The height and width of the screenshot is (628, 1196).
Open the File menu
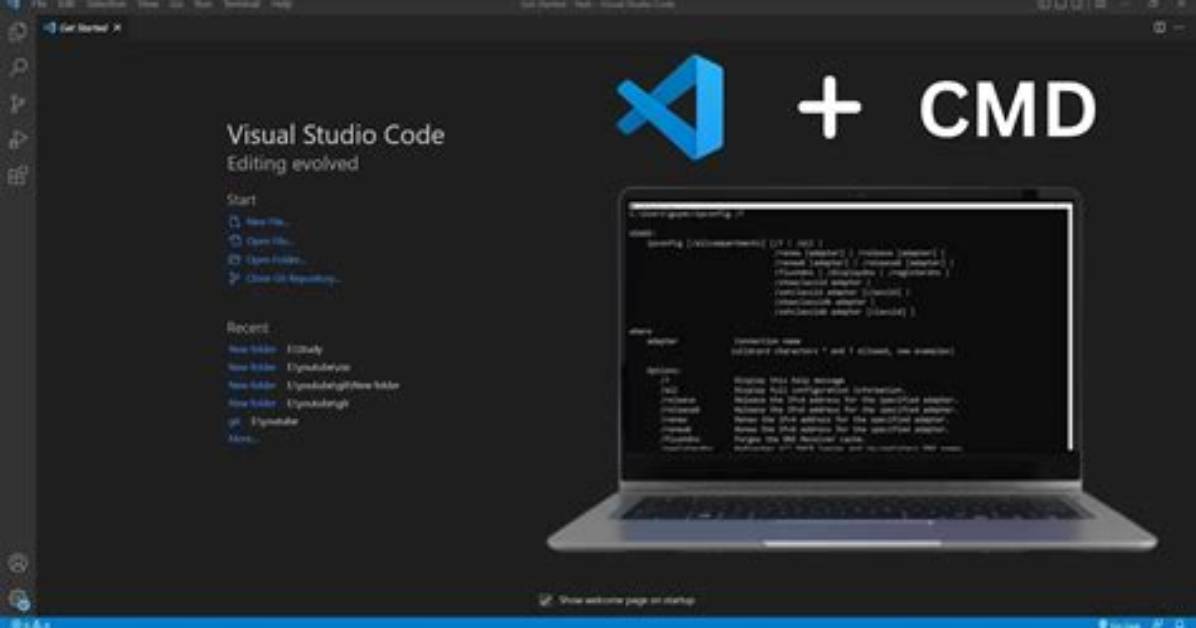[39, 5]
